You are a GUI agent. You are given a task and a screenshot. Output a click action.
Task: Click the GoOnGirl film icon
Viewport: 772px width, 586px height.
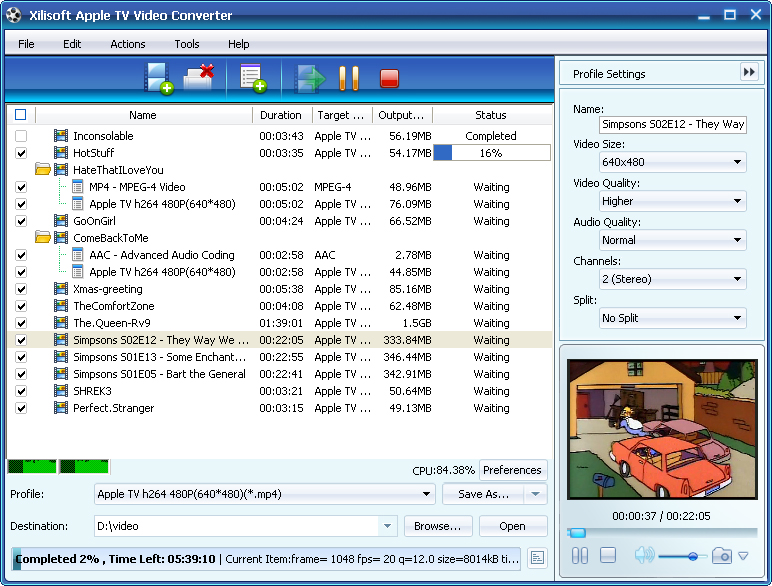pyautogui.click(x=61, y=221)
